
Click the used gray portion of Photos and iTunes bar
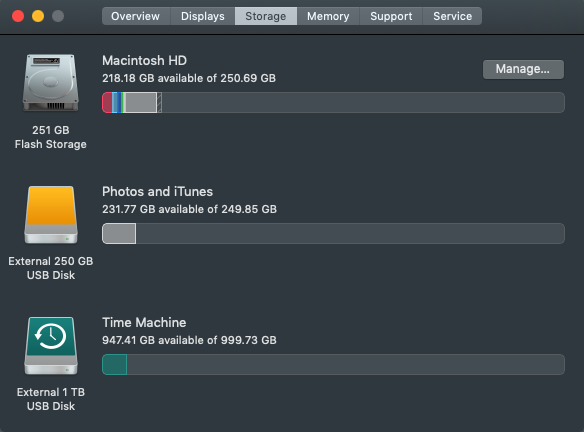pos(119,234)
